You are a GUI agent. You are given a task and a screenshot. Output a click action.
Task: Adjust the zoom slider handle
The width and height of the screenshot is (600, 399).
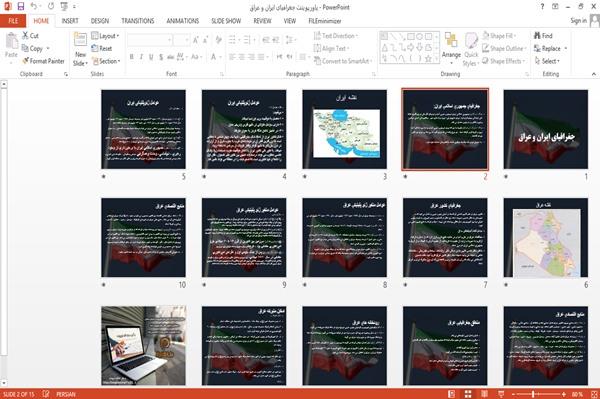(x=533, y=394)
